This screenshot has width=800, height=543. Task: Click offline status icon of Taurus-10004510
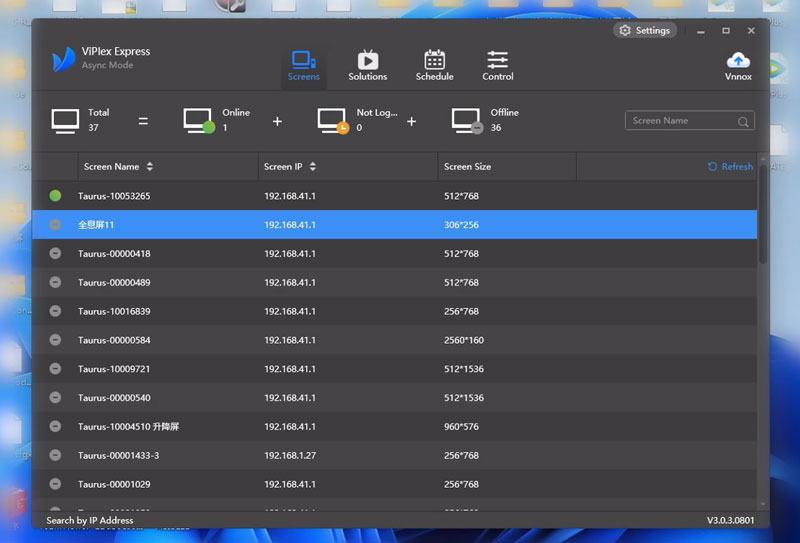55,427
